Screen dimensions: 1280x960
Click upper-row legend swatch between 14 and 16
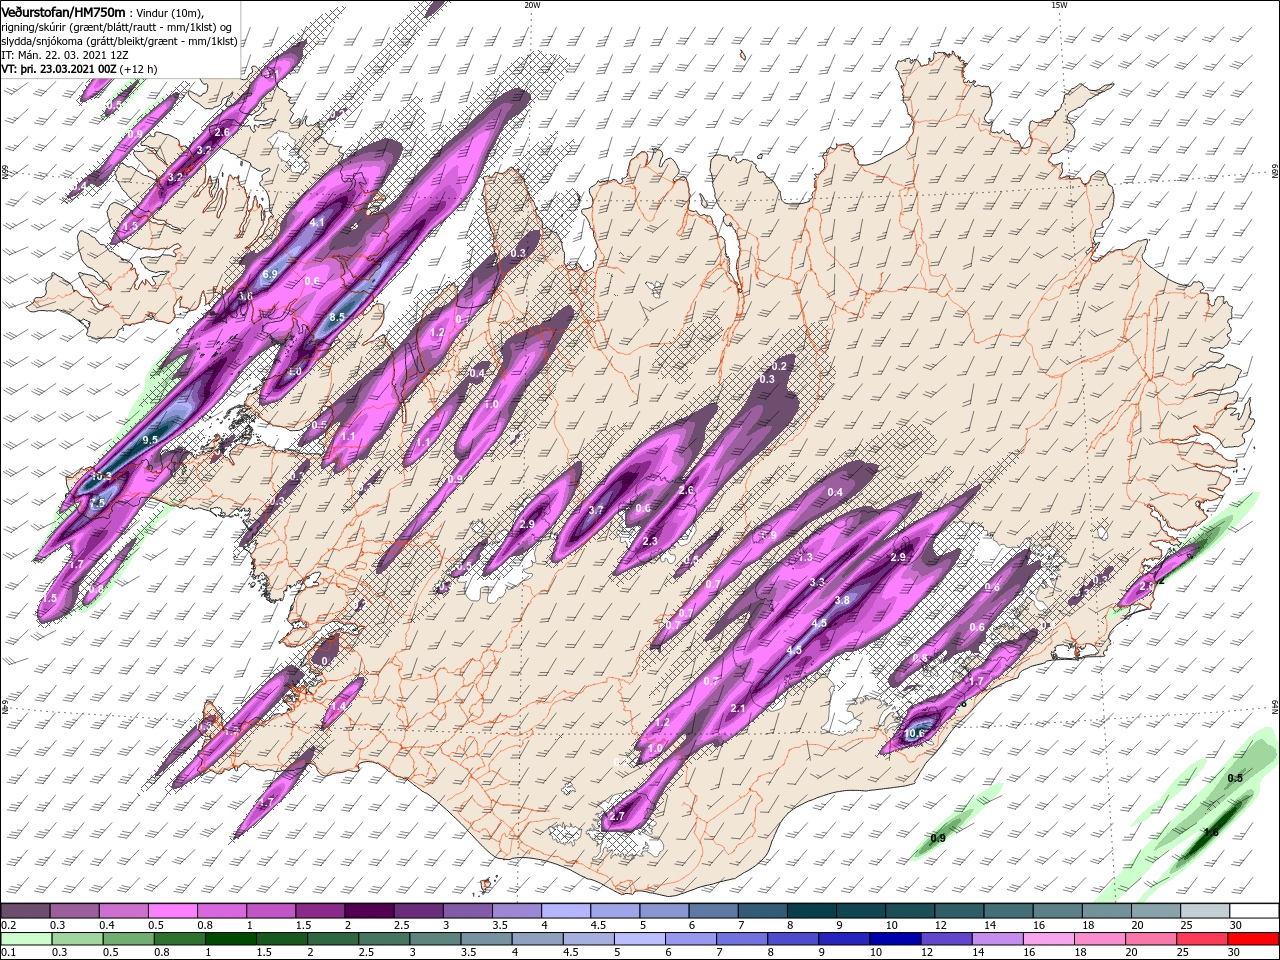pyautogui.click(x=1008, y=911)
